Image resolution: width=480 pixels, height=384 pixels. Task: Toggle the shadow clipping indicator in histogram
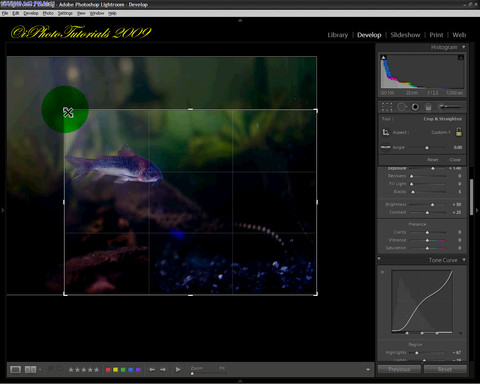pyautogui.click(x=384, y=57)
